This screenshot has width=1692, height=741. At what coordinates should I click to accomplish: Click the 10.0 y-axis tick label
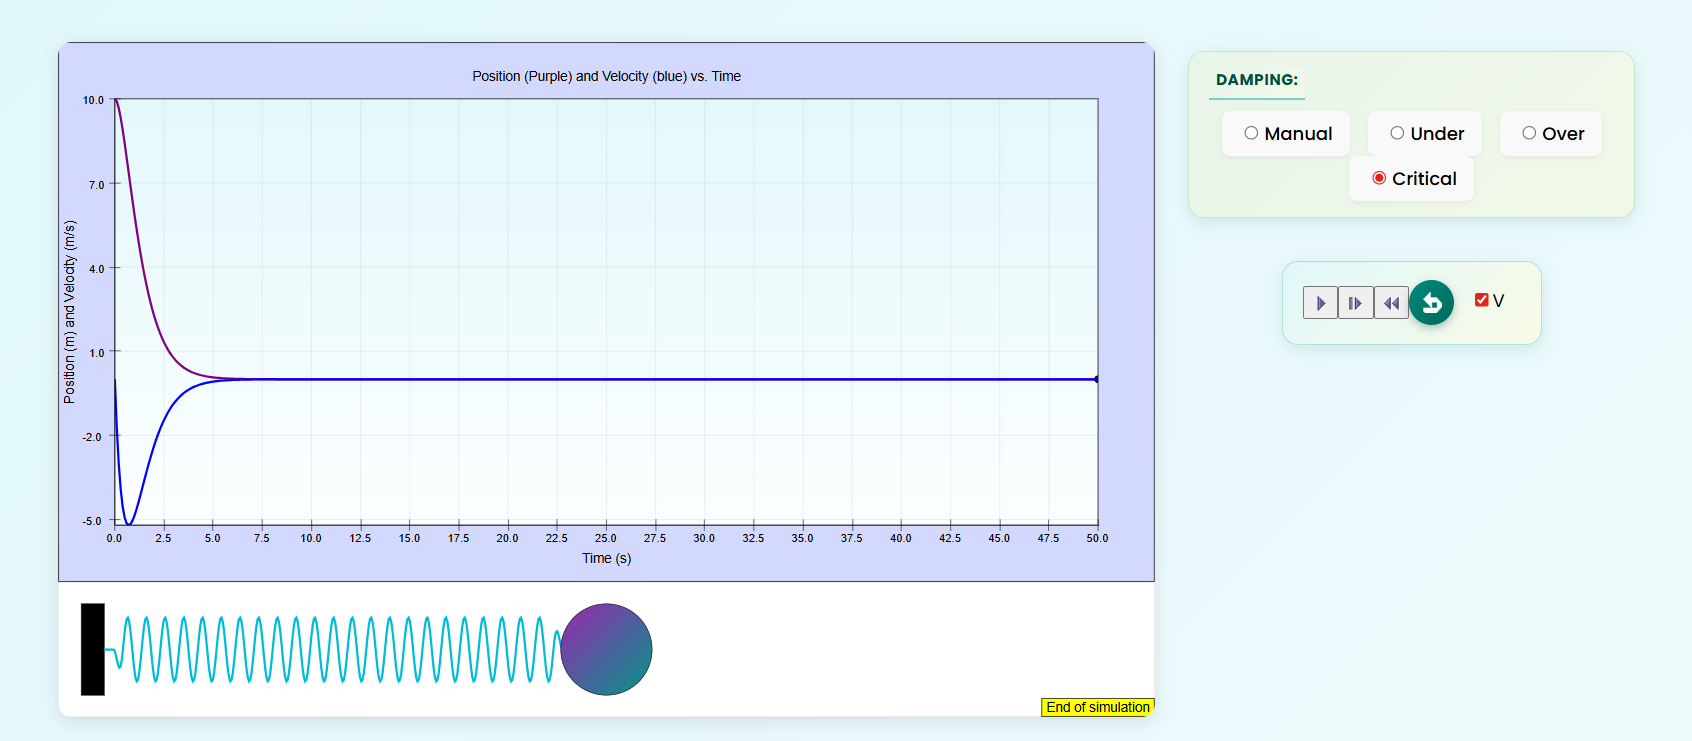pyautogui.click(x=93, y=100)
